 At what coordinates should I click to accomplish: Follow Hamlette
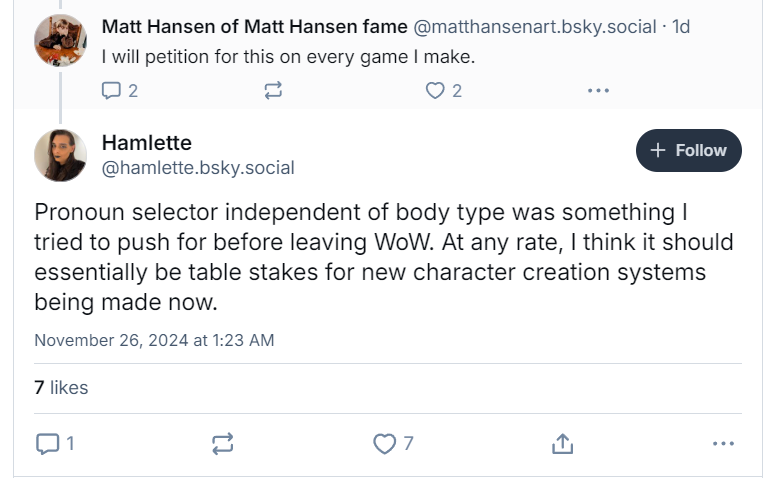point(688,150)
